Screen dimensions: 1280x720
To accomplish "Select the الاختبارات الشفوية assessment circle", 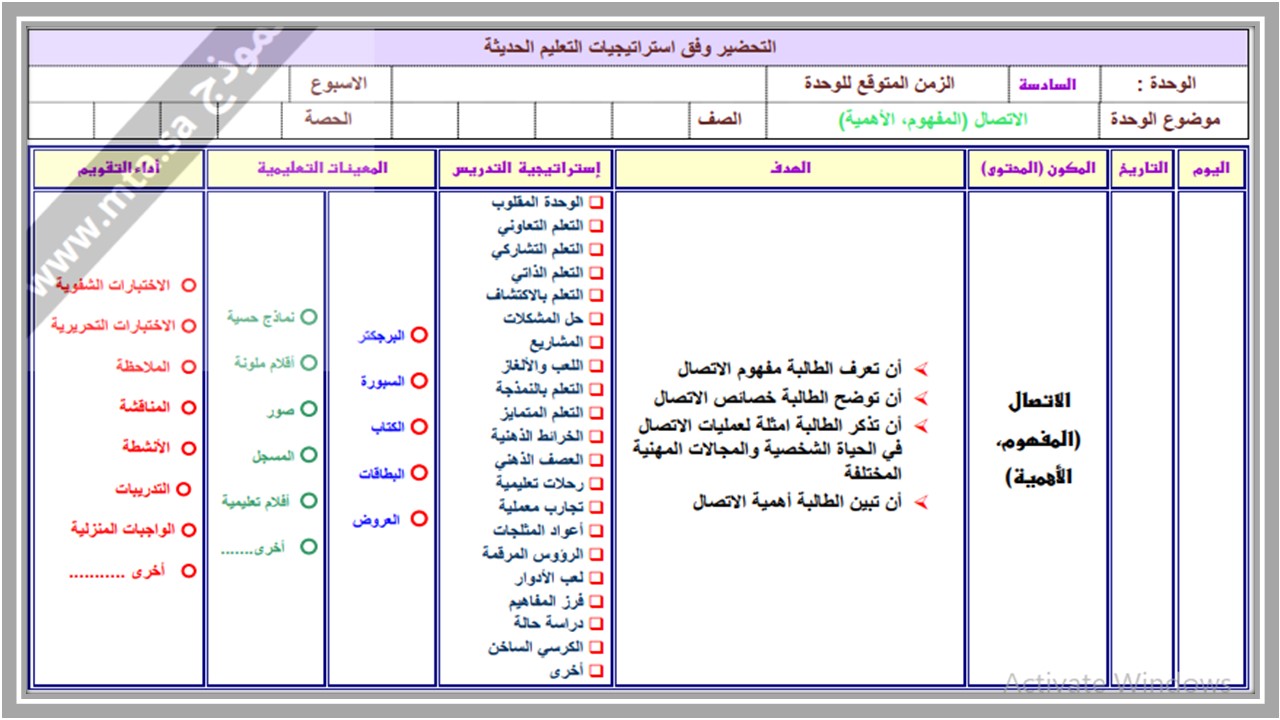I will coord(188,285).
